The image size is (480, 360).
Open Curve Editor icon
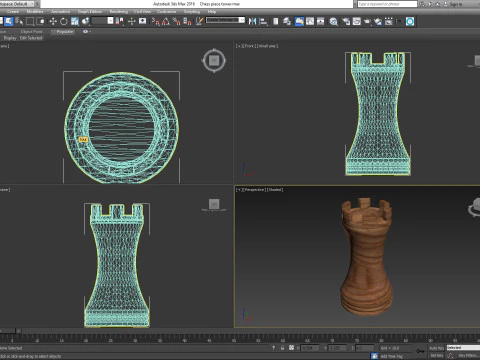tap(310, 21)
